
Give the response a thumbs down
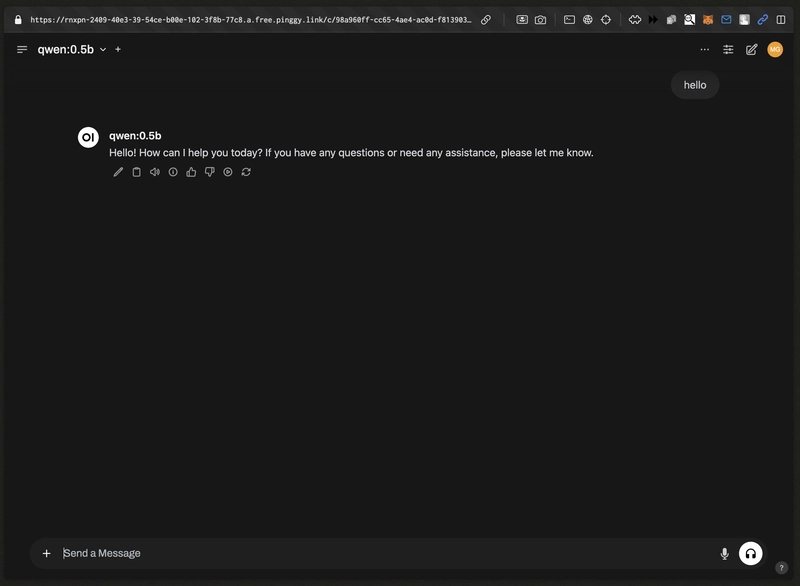(209, 172)
